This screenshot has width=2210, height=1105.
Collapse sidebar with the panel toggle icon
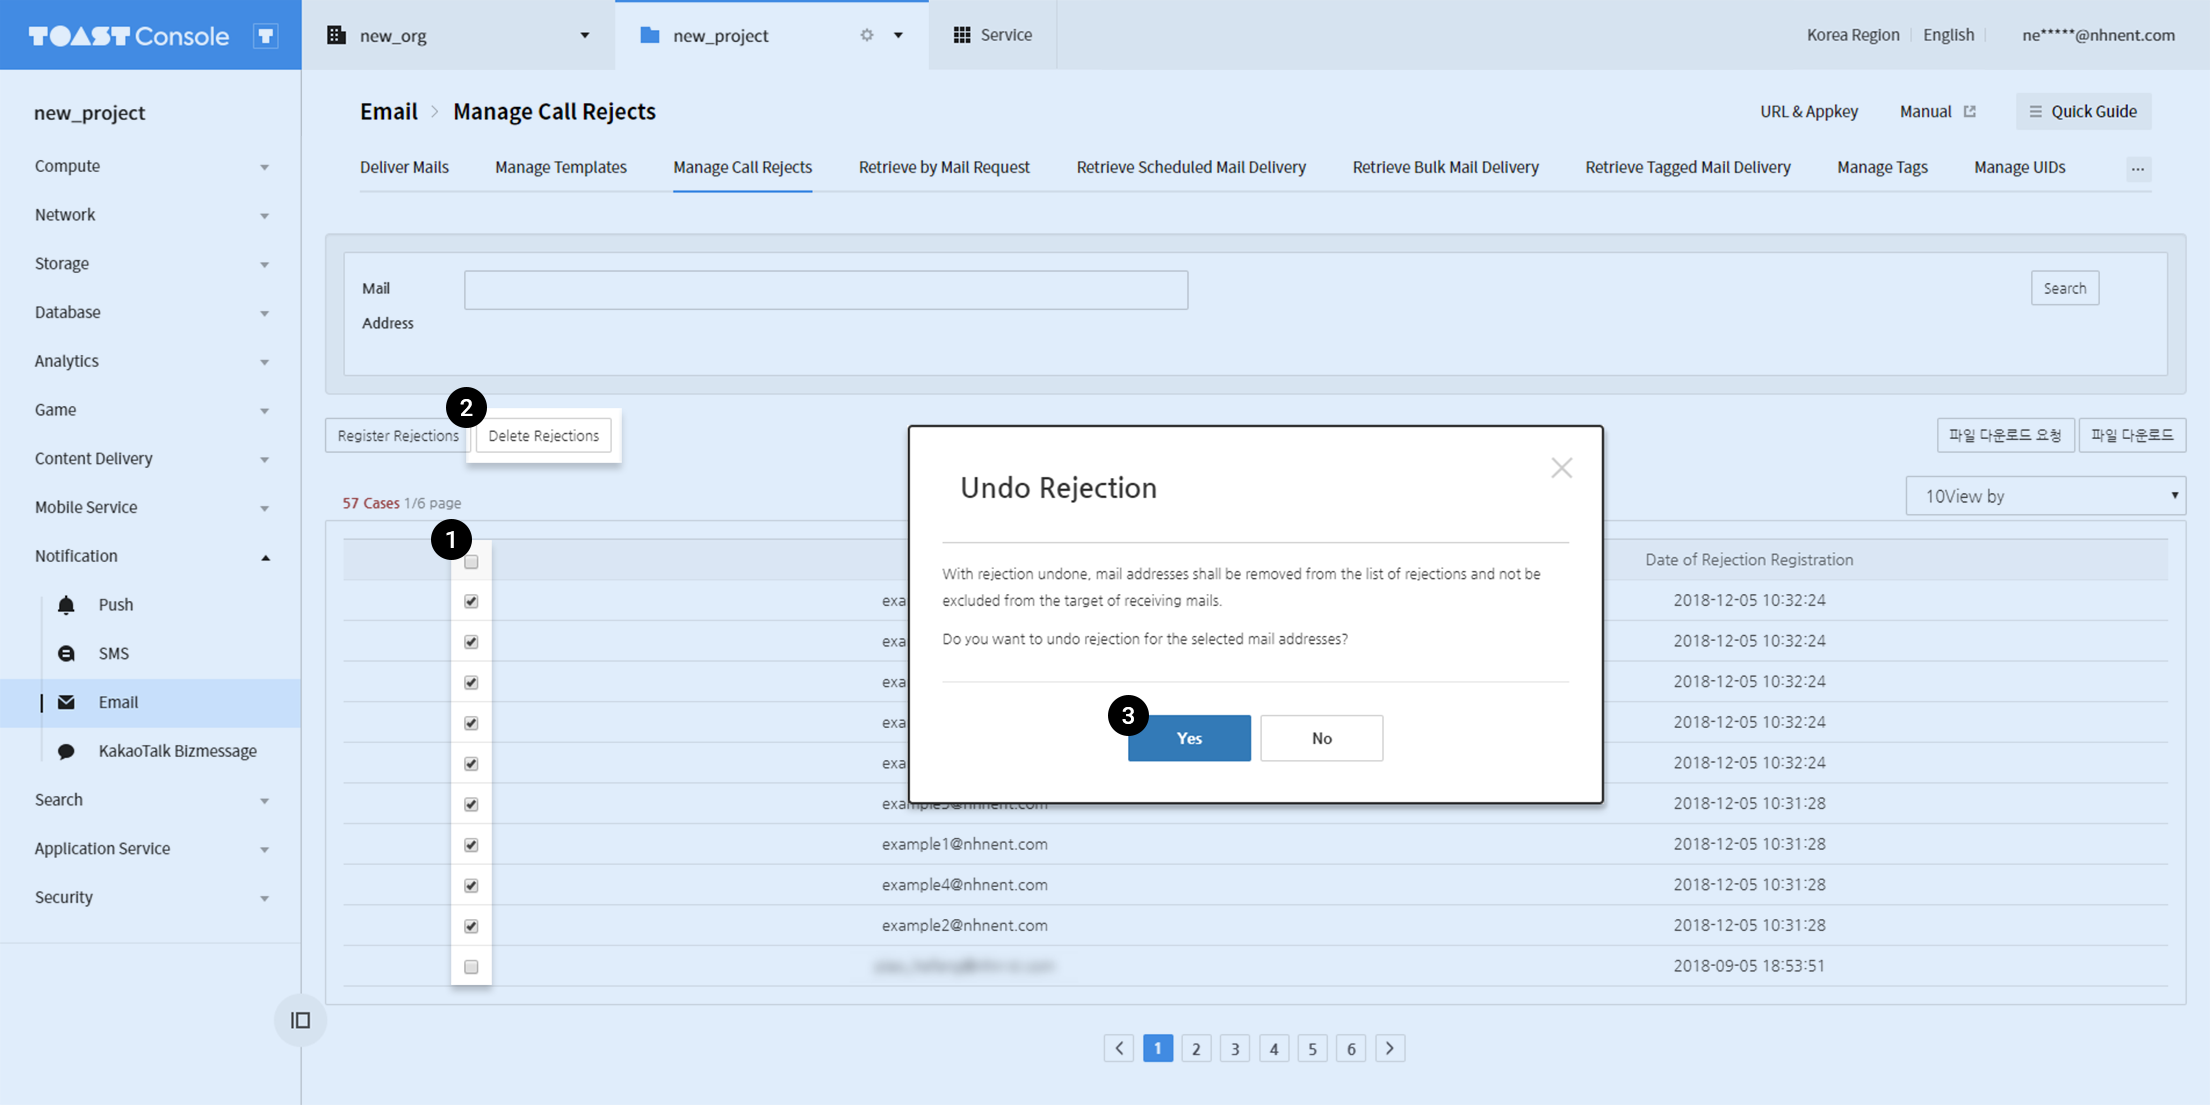[x=300, y=1020]
